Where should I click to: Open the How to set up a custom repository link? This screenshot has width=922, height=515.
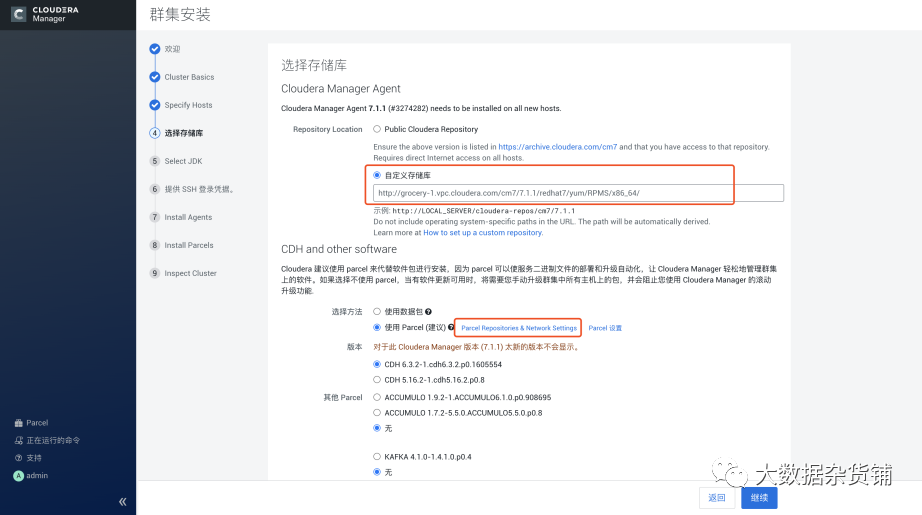coord(482,233)
